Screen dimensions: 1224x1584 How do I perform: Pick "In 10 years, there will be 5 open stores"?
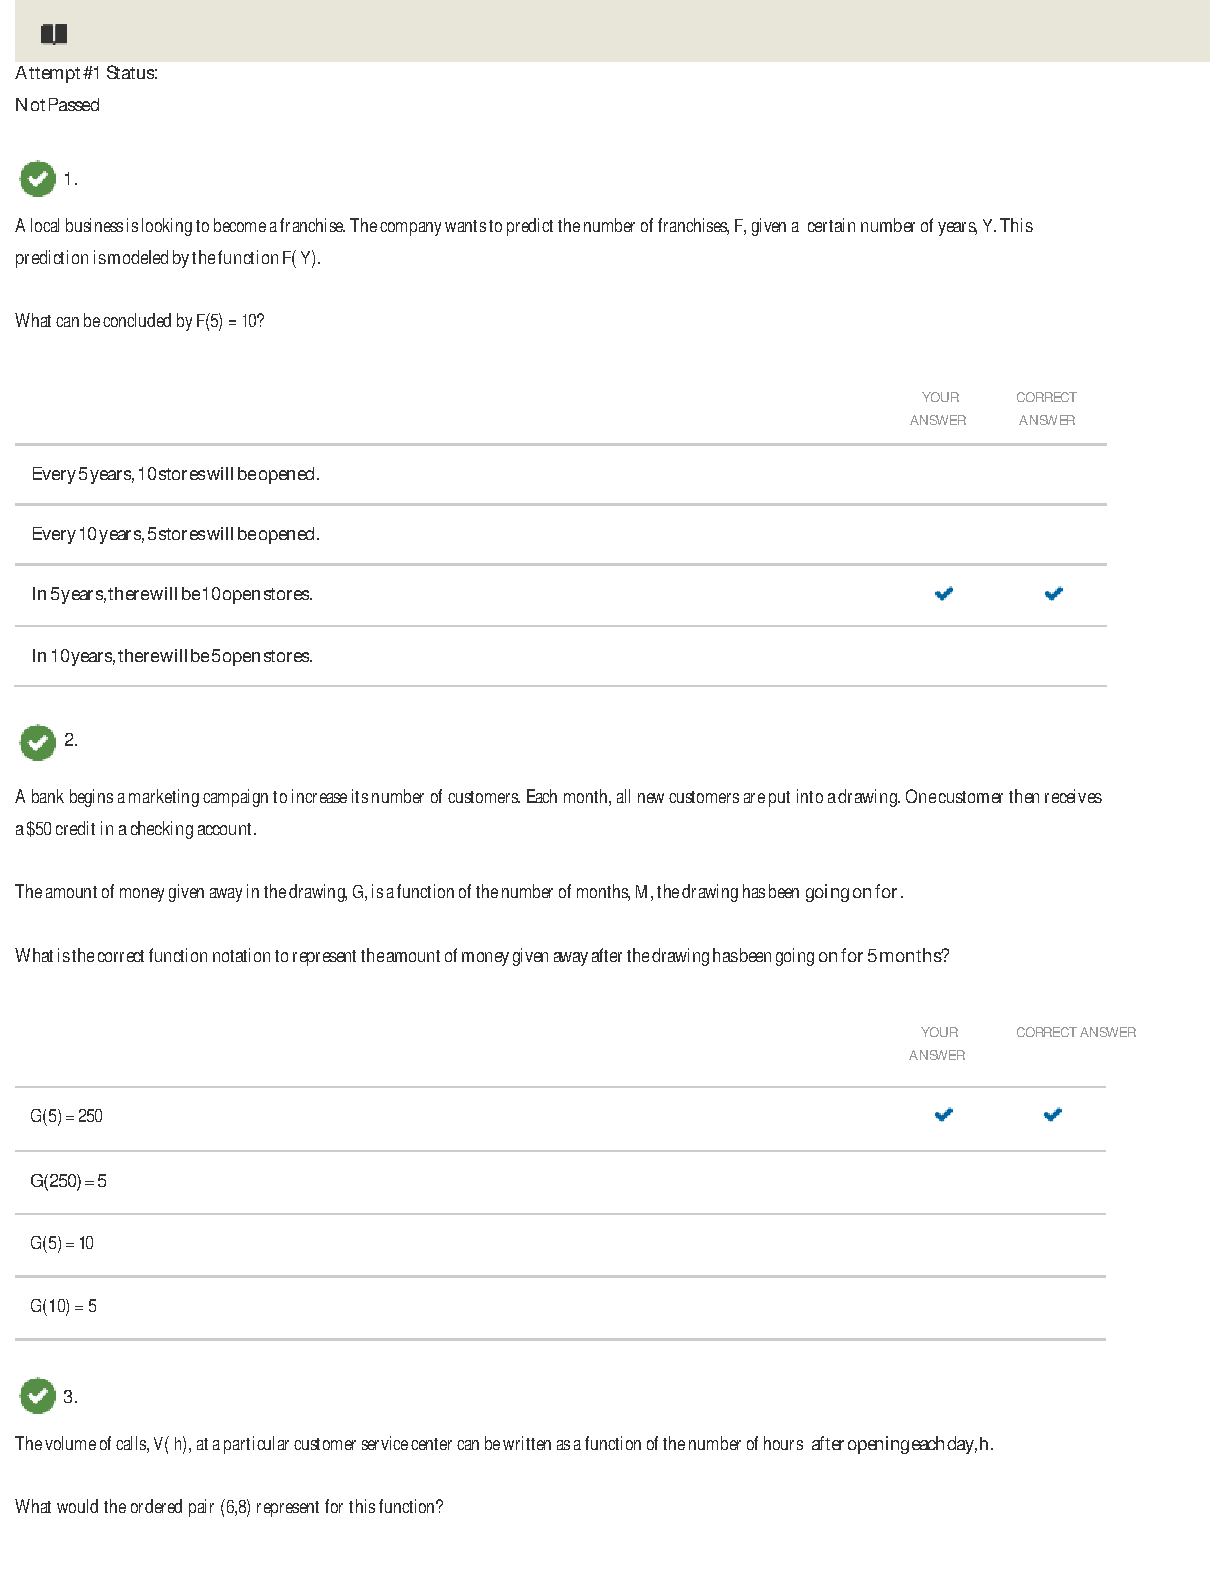172,656
